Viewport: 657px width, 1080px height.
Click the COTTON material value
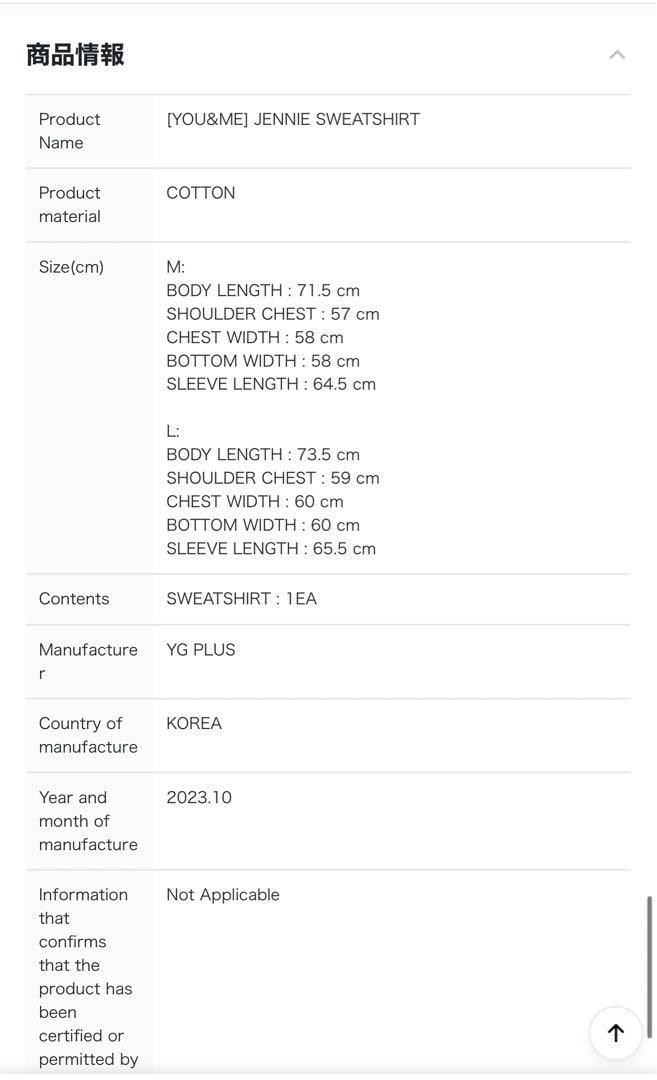(201, 193)
